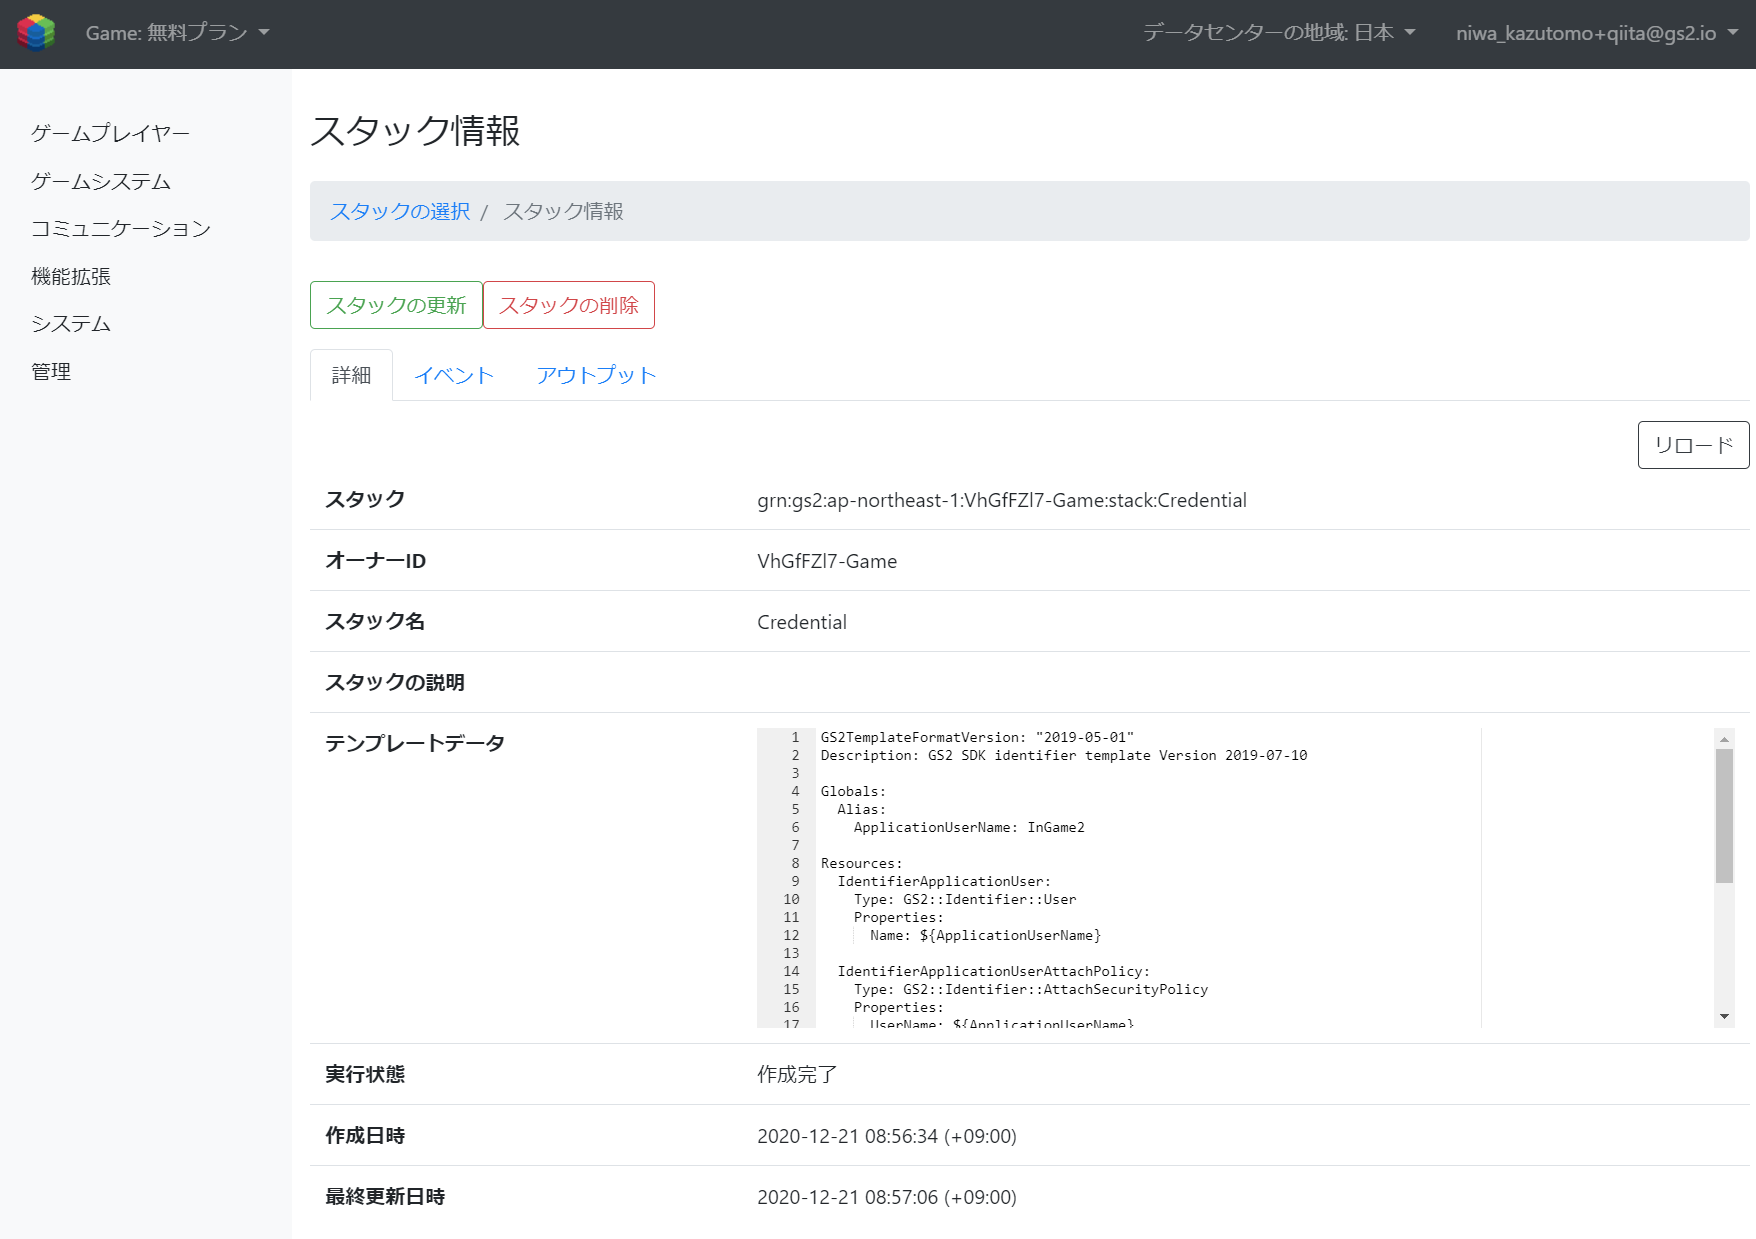Viewport: 1756px width, 1239px height.
Task: Click the template editor scrollbar thumb
Action: point(1724,816)
